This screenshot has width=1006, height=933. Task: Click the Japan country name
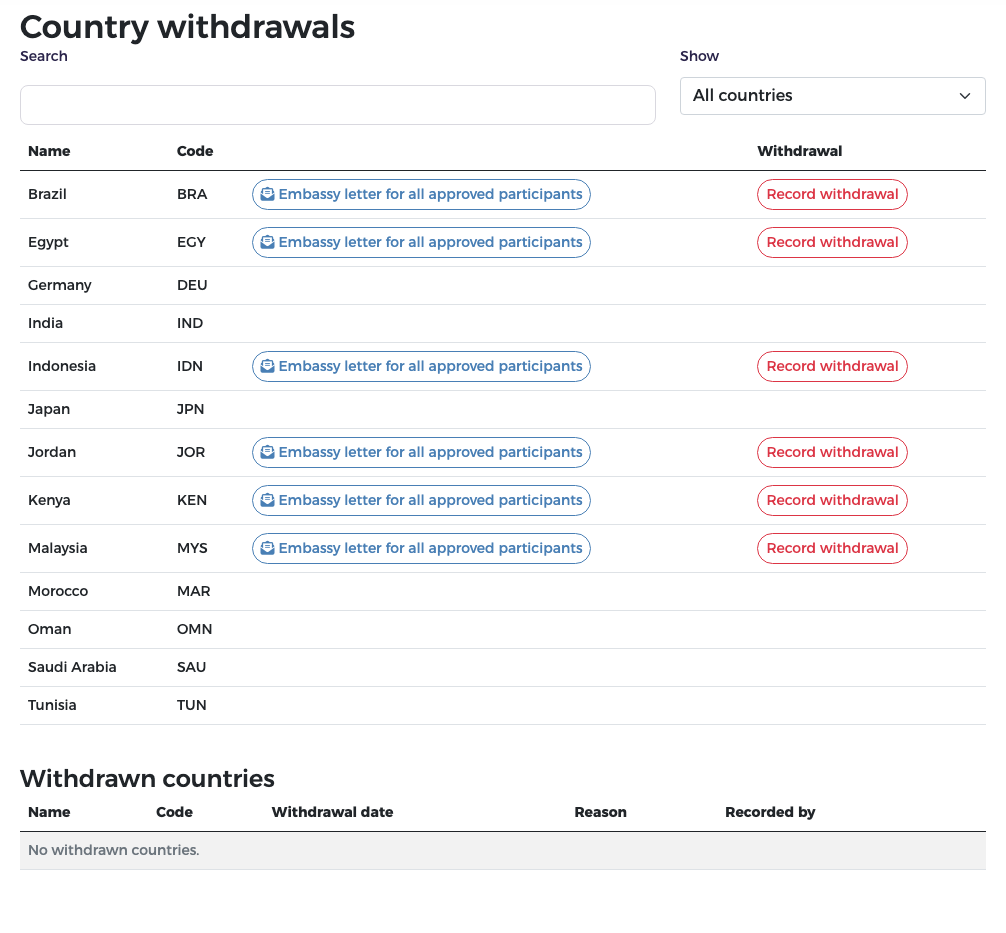click(x=49, y=409)
